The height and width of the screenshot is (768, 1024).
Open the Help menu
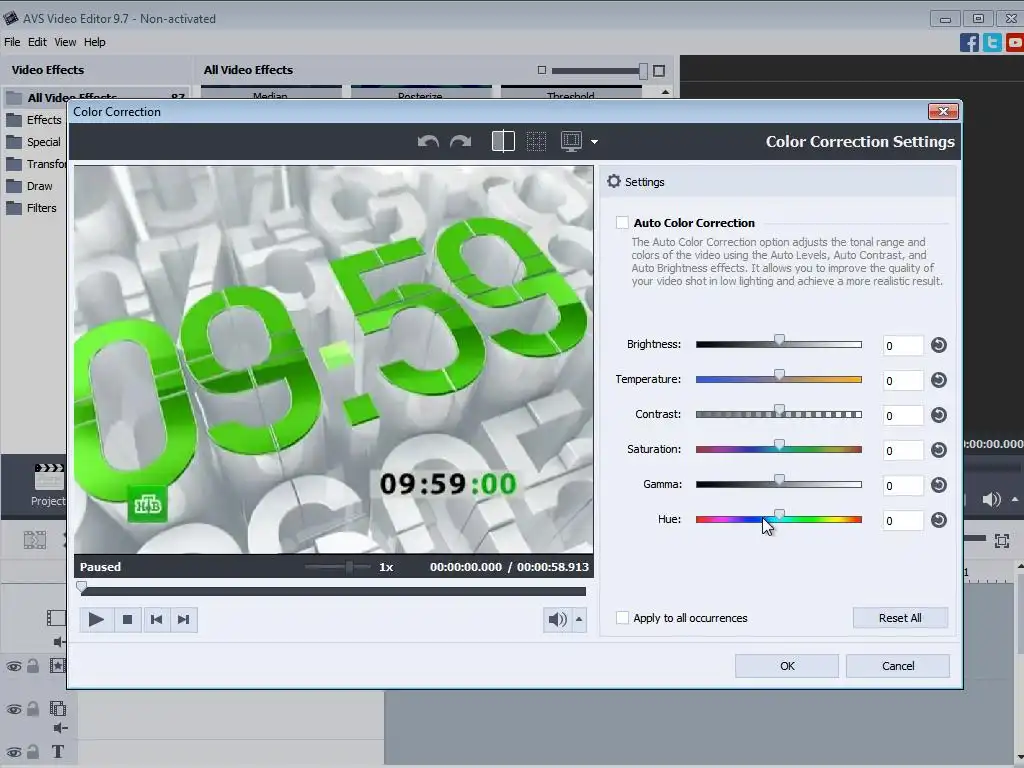(94, 42)
